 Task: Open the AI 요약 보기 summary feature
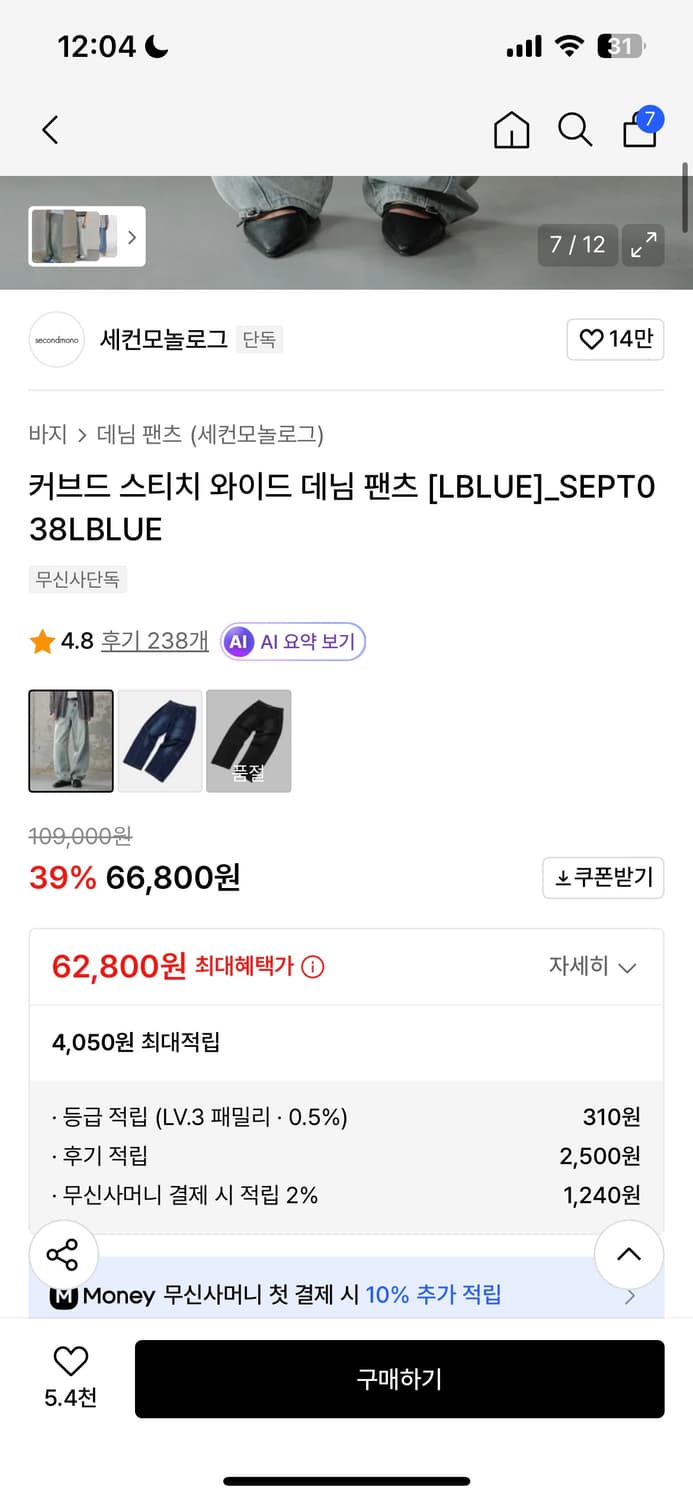[x=292, y=641]
